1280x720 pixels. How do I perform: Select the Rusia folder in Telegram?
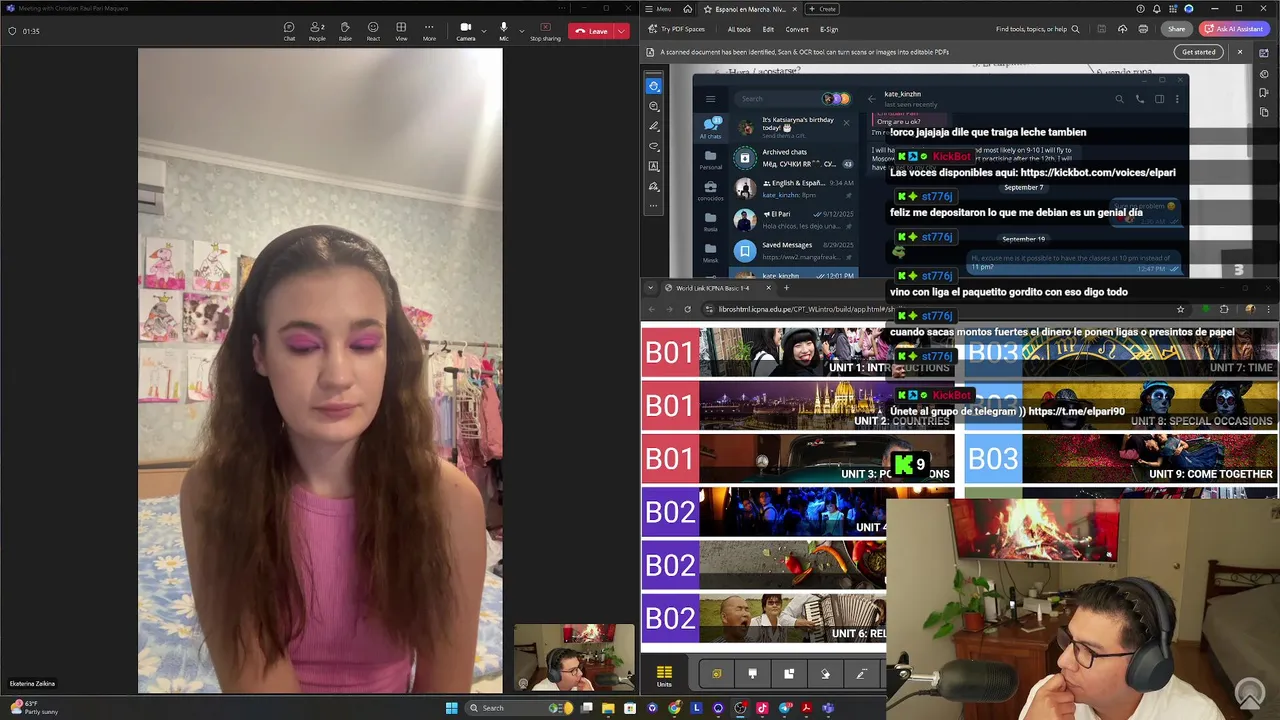click(711, 220)
